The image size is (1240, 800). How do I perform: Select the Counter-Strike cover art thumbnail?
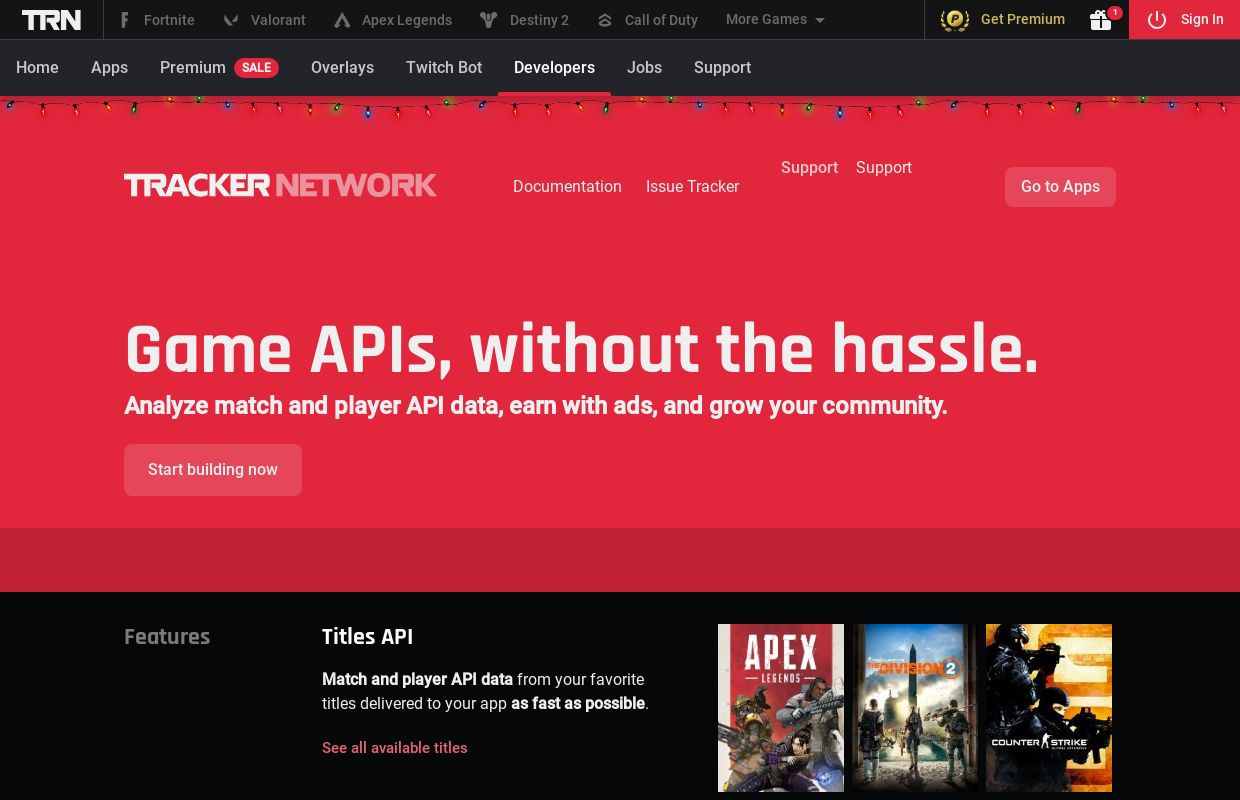point(1049,708)
